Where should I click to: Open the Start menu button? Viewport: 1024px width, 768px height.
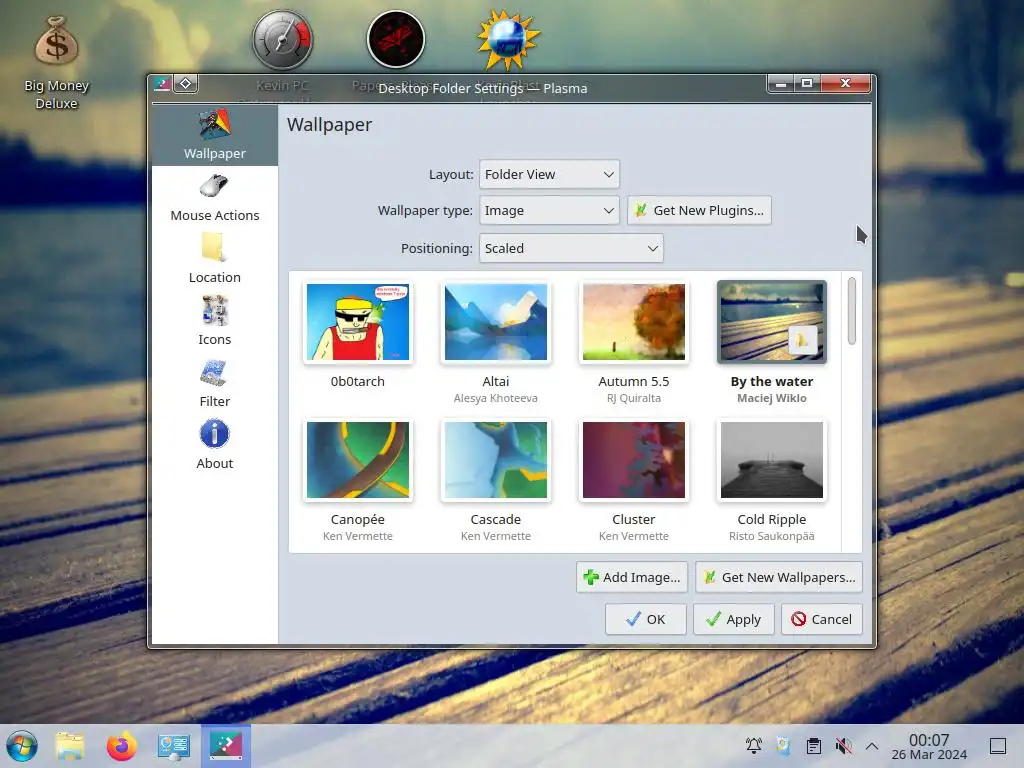[22, 746]
